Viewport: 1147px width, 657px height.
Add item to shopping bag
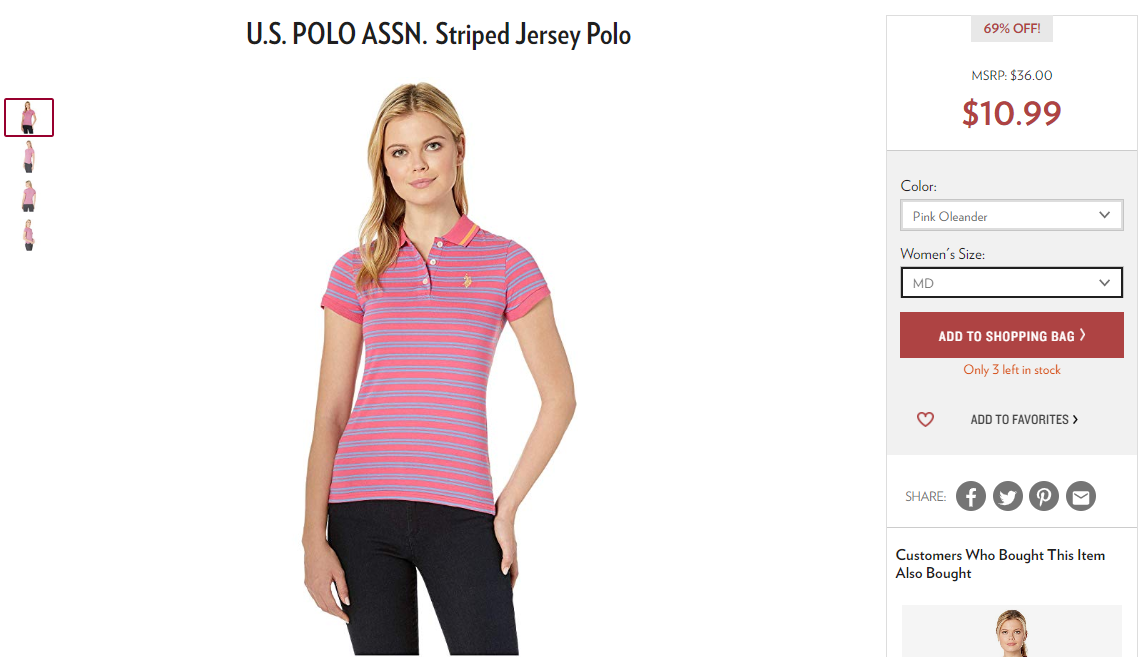[1012, 335]
